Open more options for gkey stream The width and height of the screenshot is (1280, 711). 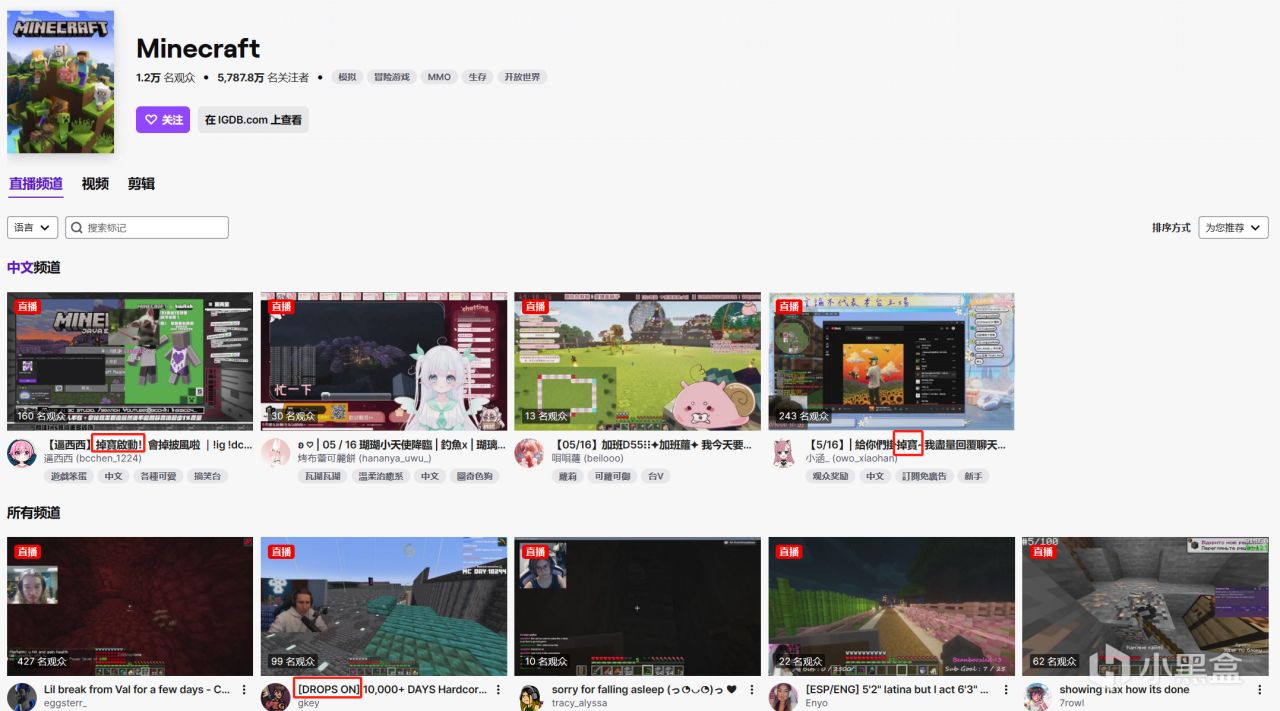click(499, 690)
